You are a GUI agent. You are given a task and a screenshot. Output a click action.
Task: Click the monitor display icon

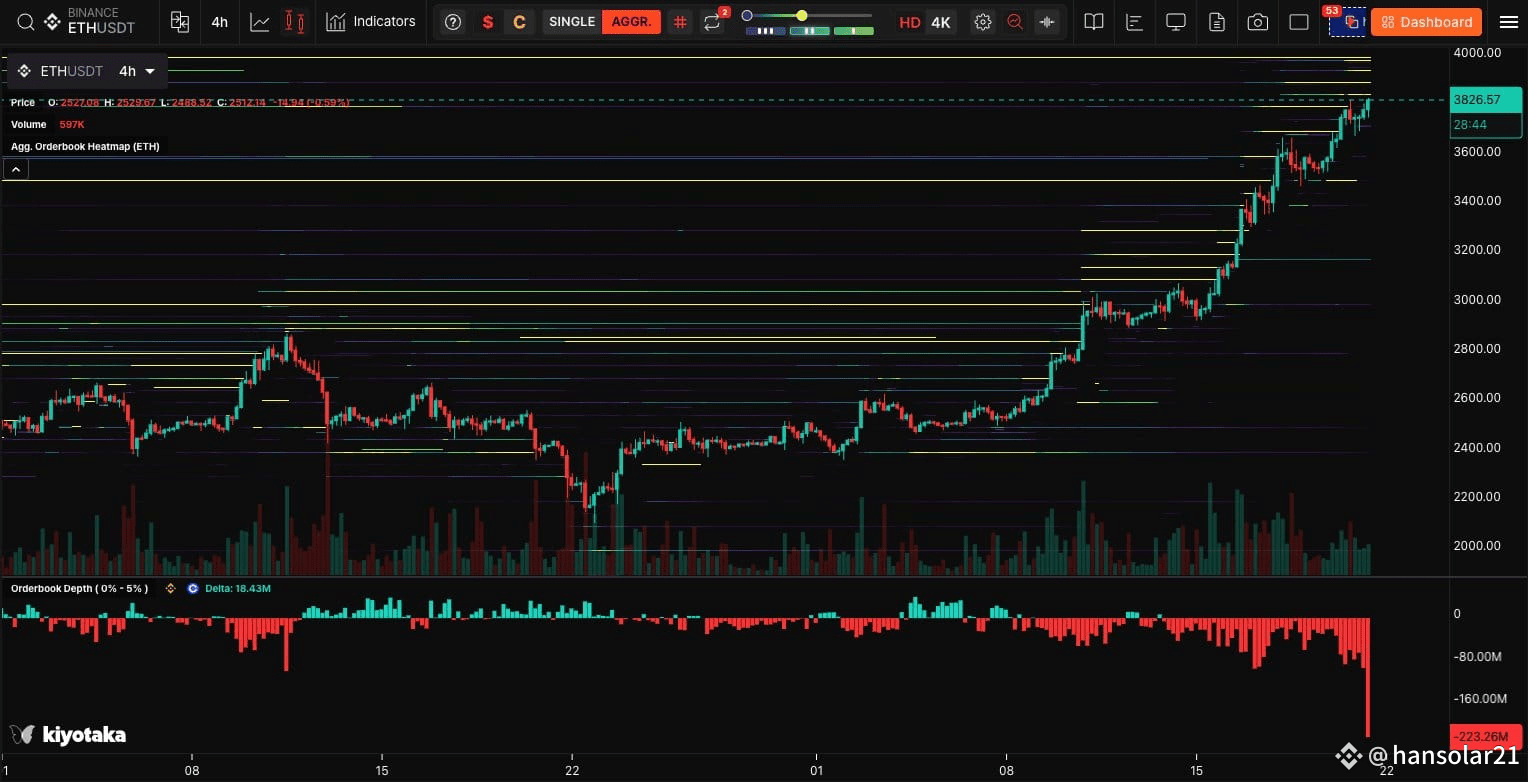tap(1176, 22)
